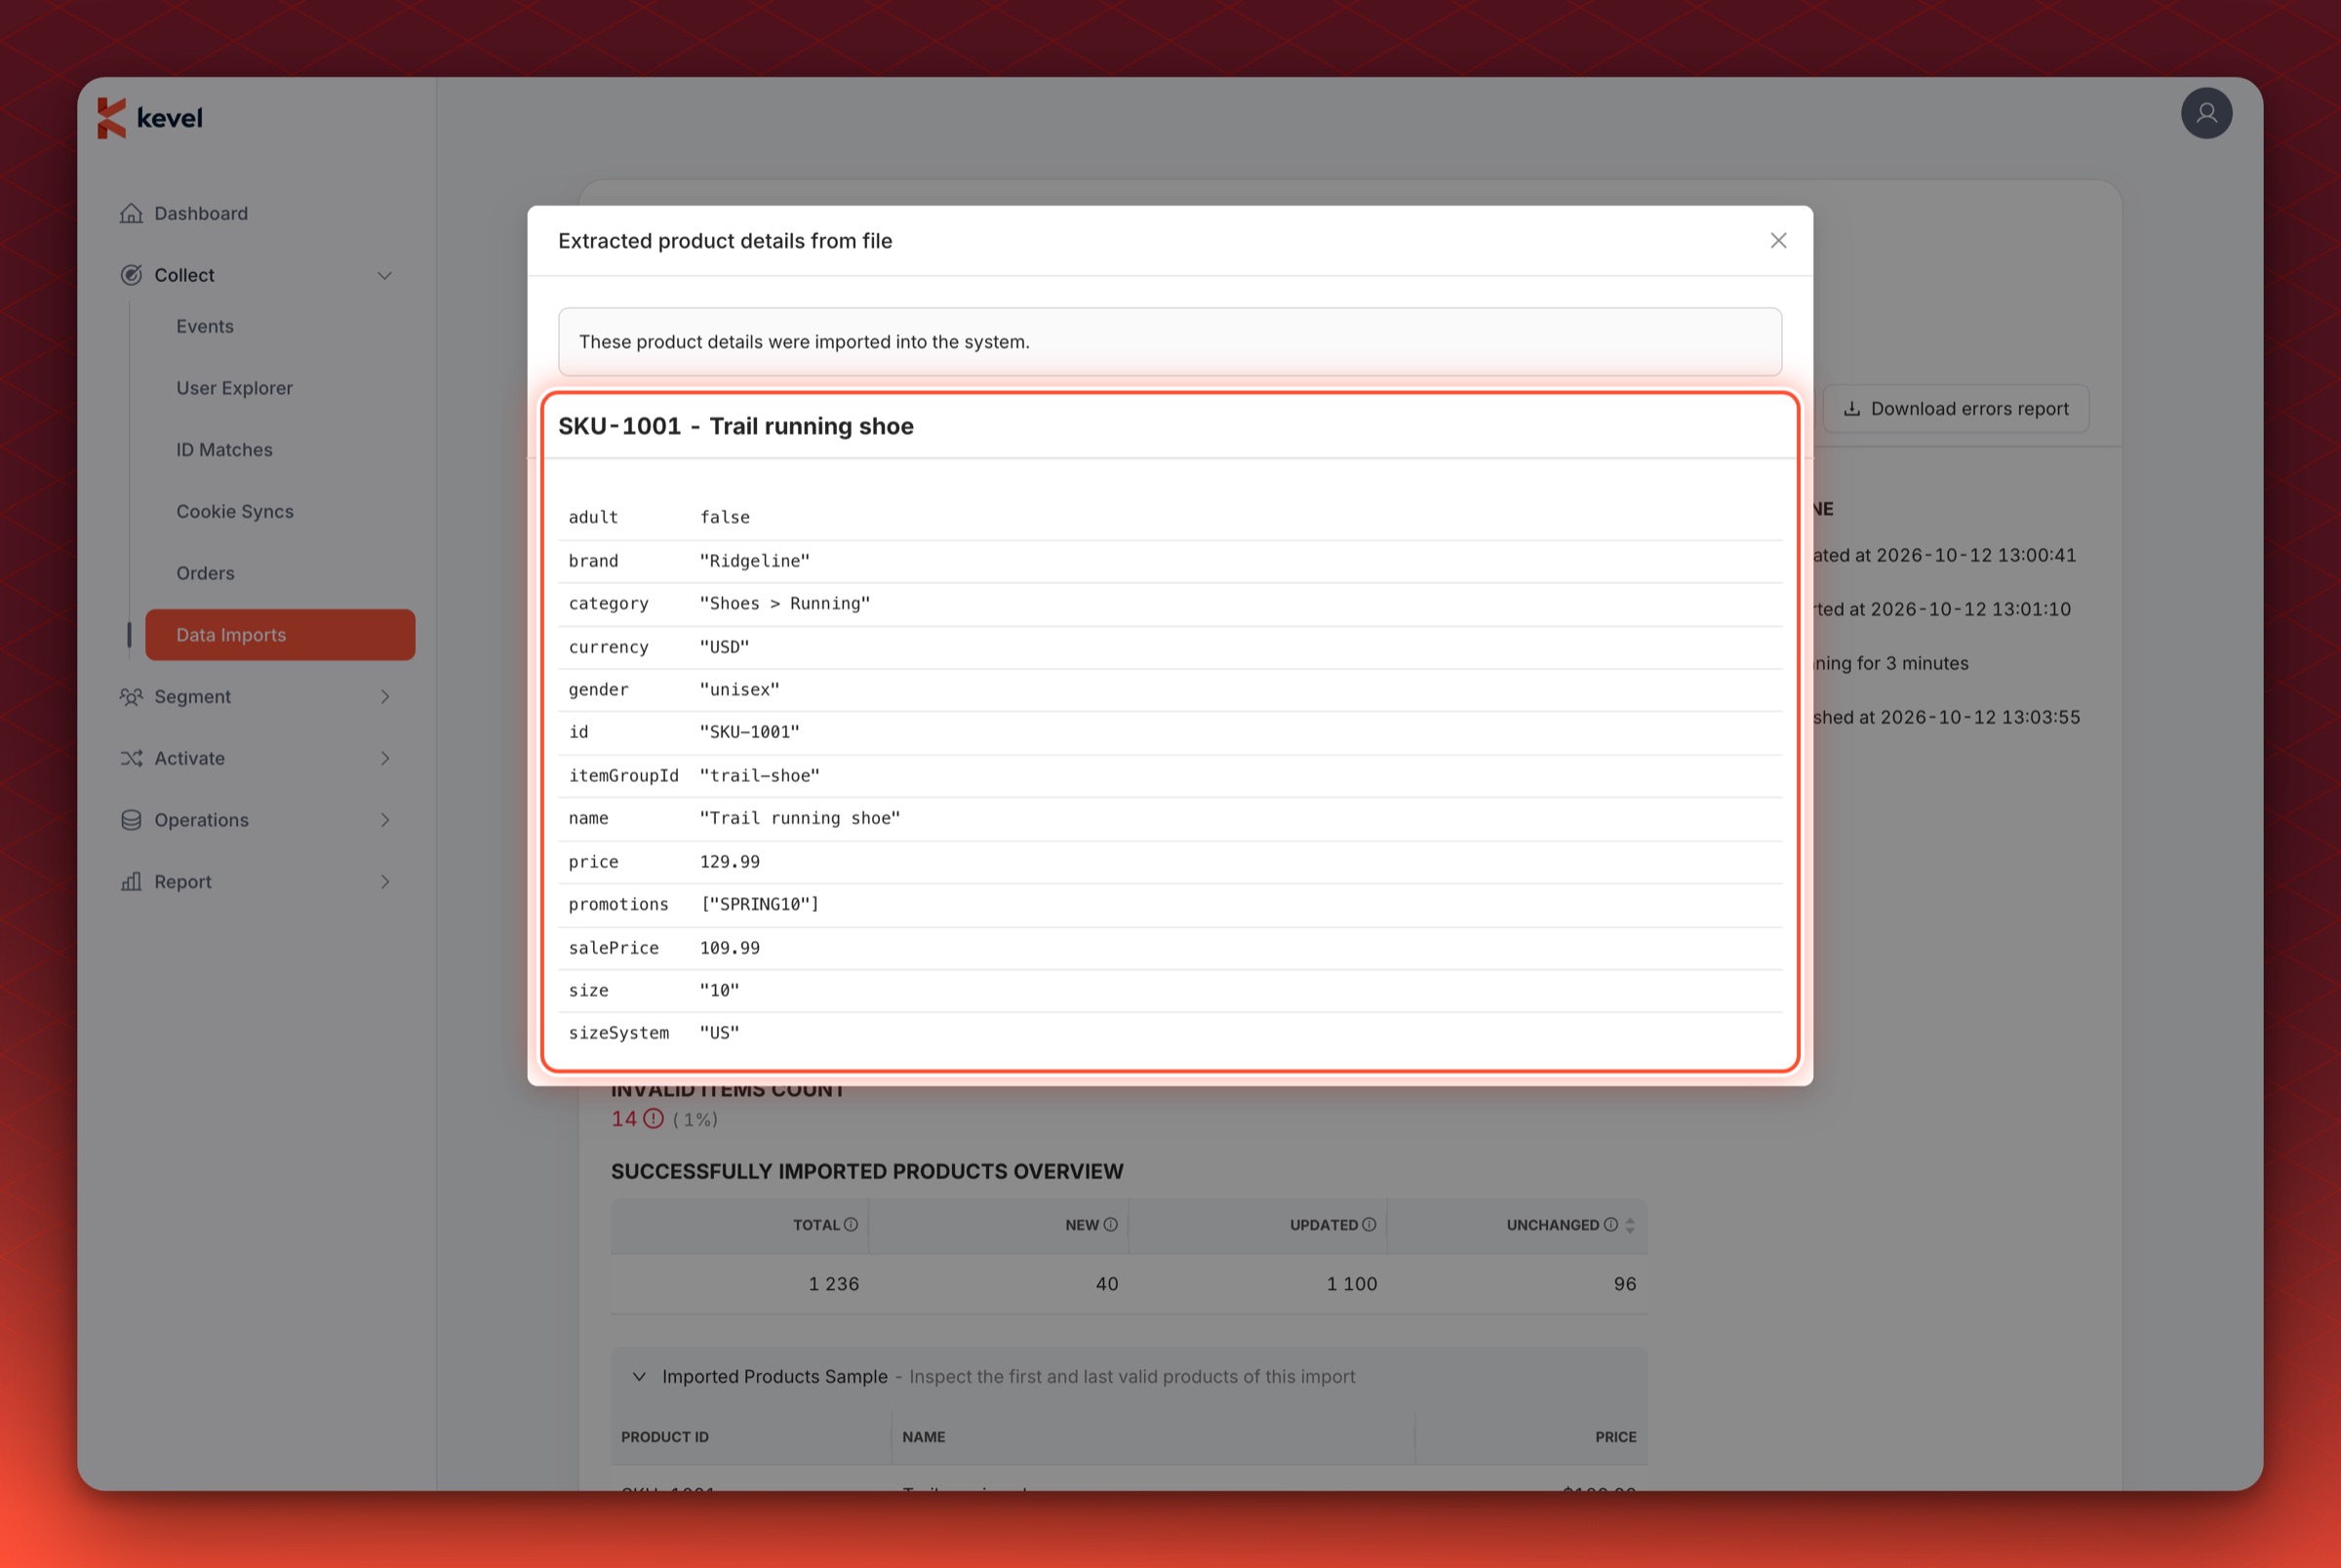
Task: Click the Segment people icon
Action: 131,697
